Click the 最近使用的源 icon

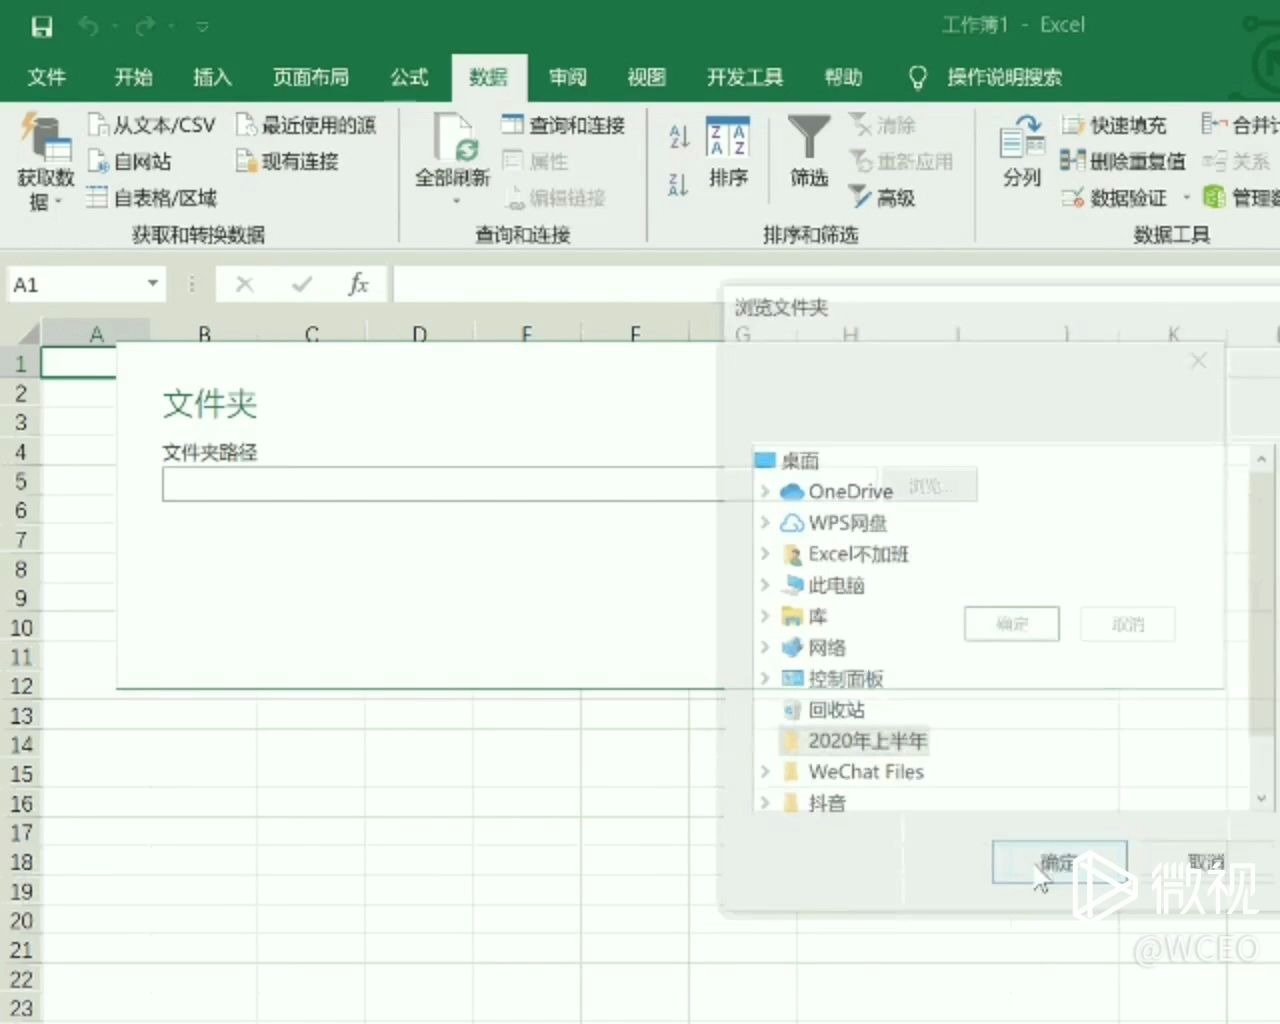[247, 124]
